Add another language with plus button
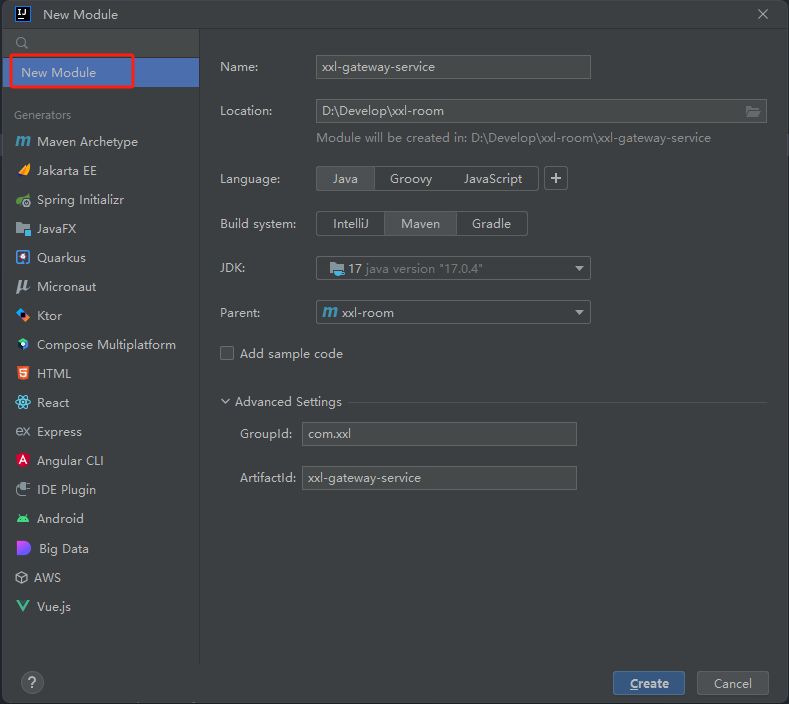Image resolution: width=789 pixels, height=704 pixels. coord(556,178)
